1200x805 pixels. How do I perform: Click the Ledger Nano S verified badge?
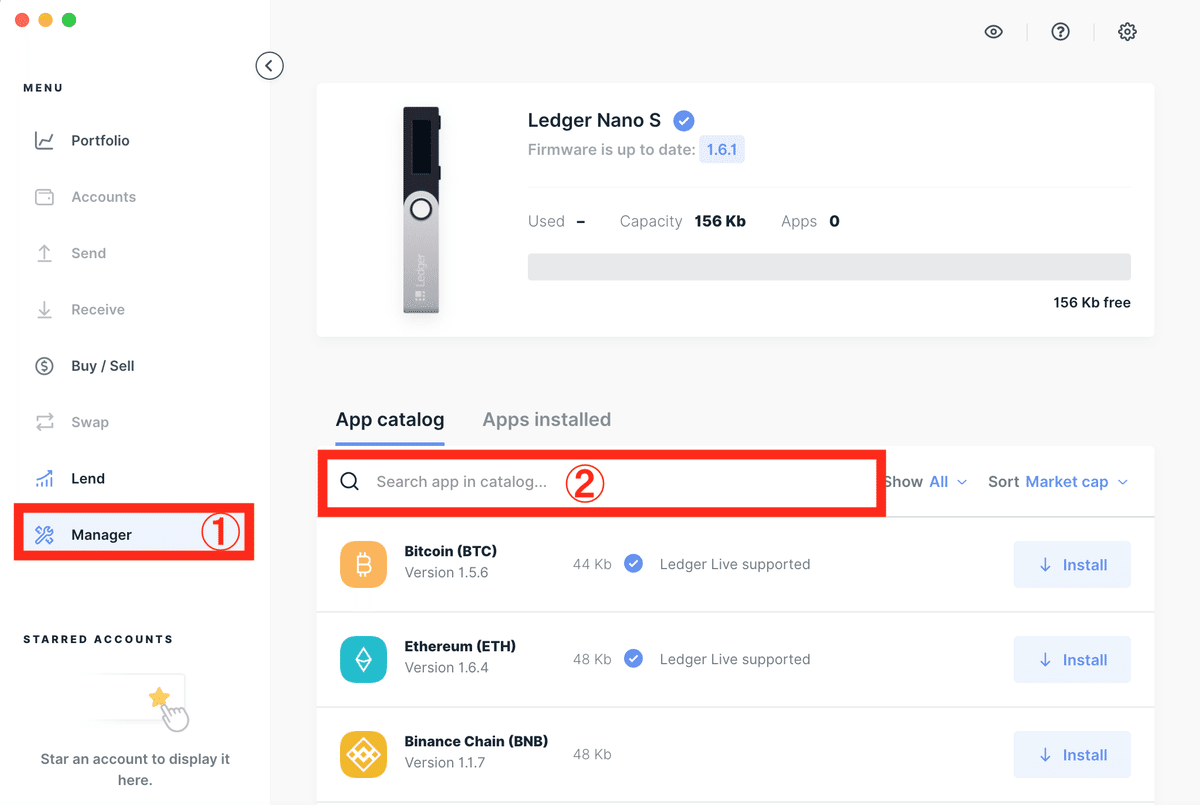[683, 121]
